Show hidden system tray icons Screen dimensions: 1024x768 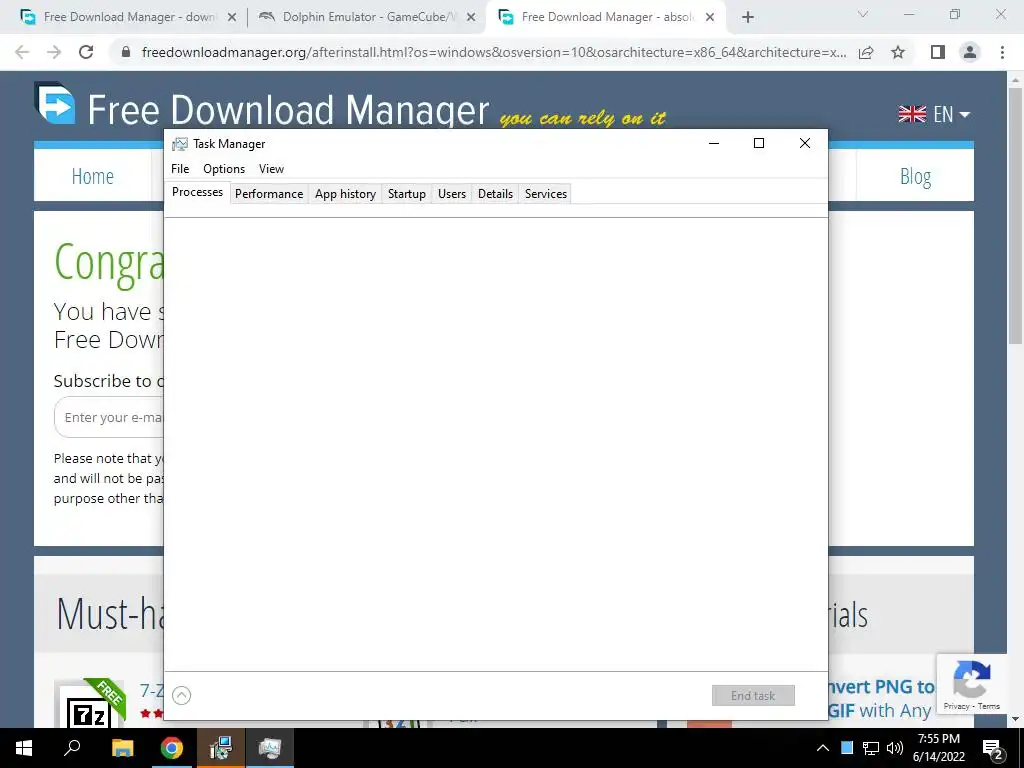coord(823,748)
